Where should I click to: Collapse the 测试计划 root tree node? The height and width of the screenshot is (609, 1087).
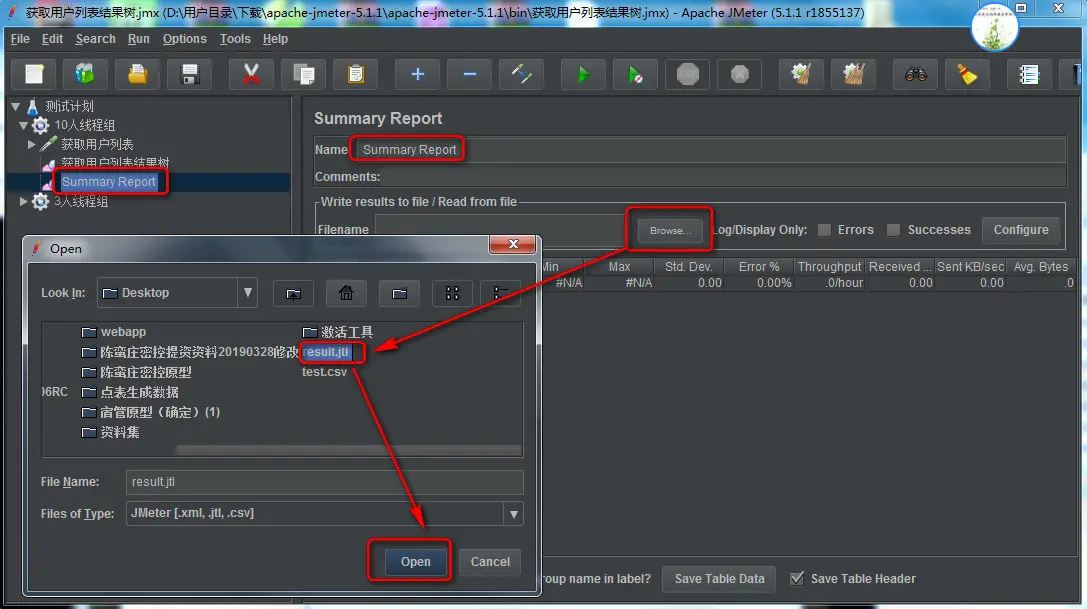tap(15, 107)
